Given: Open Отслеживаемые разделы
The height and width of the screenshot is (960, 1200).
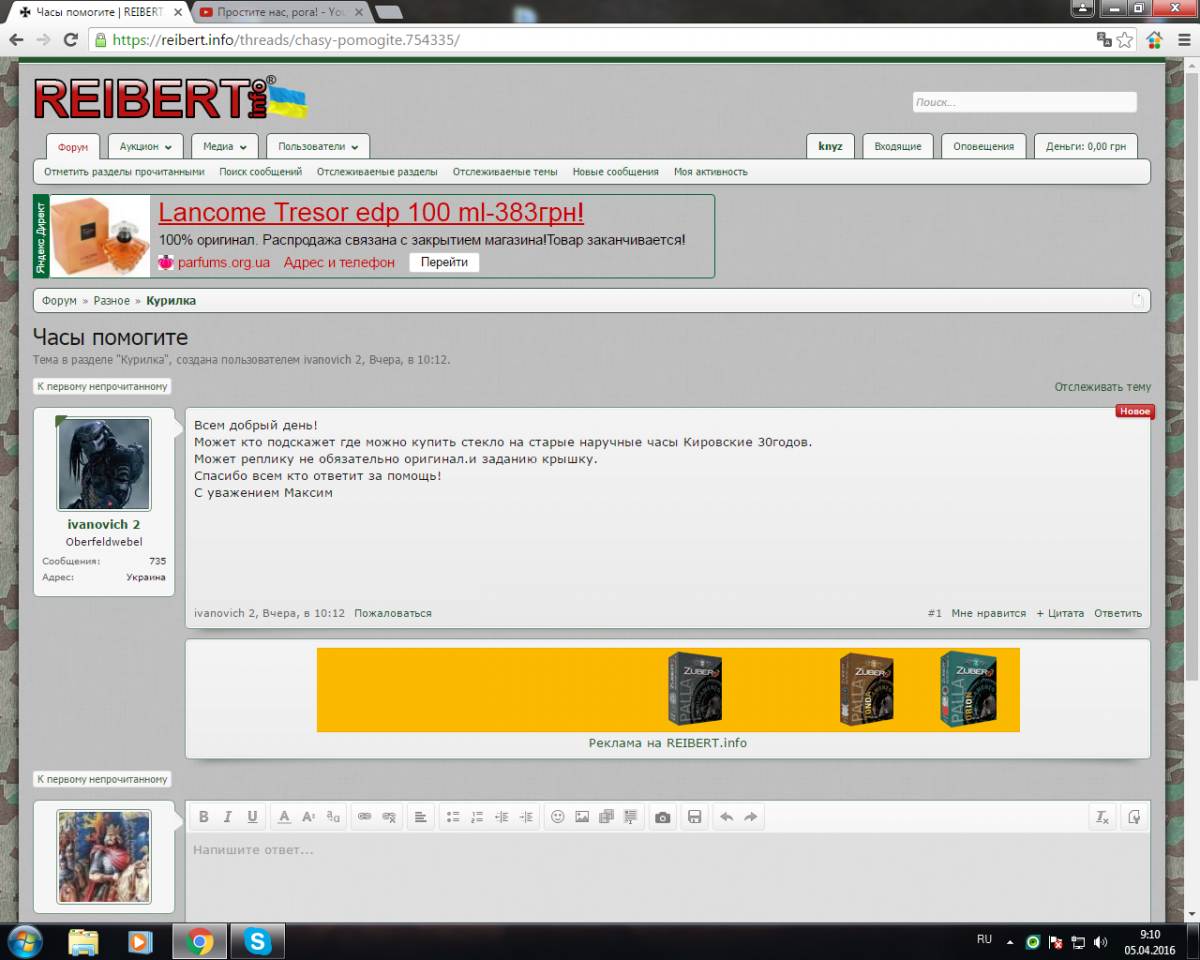Looking at the screenshot, I should tap(377, 172).
